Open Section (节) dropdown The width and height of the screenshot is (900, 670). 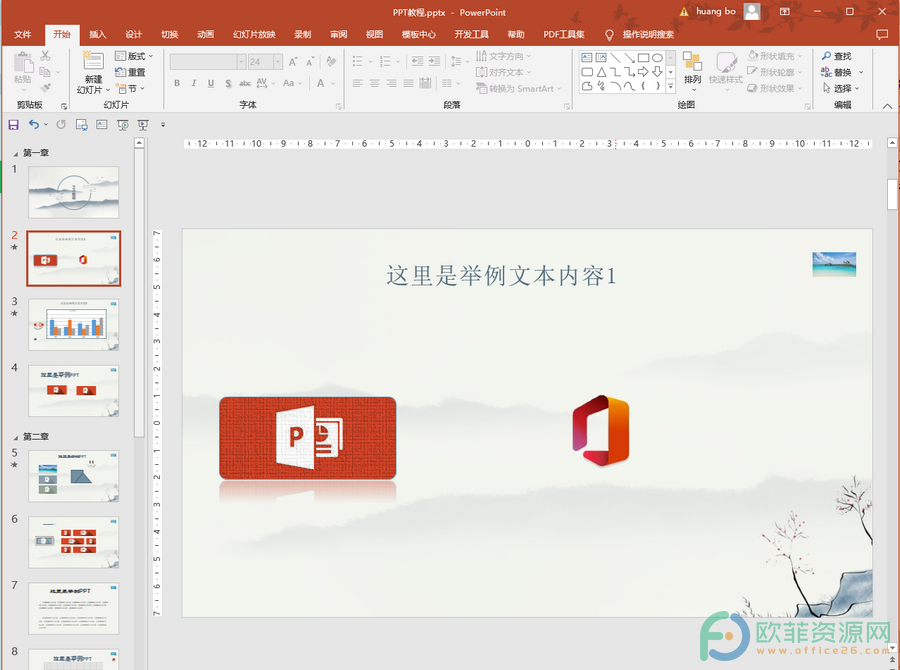130,88
